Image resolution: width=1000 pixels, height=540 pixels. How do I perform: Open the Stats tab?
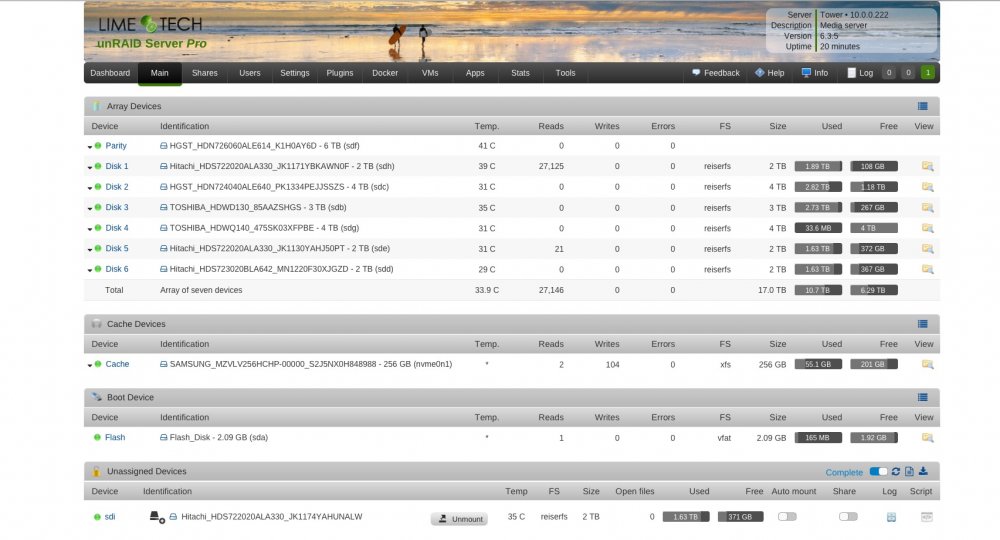pos(520,73)
